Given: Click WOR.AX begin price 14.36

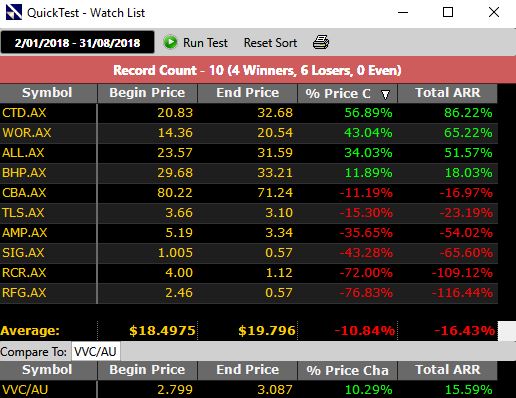Looking at the screenshot, I should [175, 133].
